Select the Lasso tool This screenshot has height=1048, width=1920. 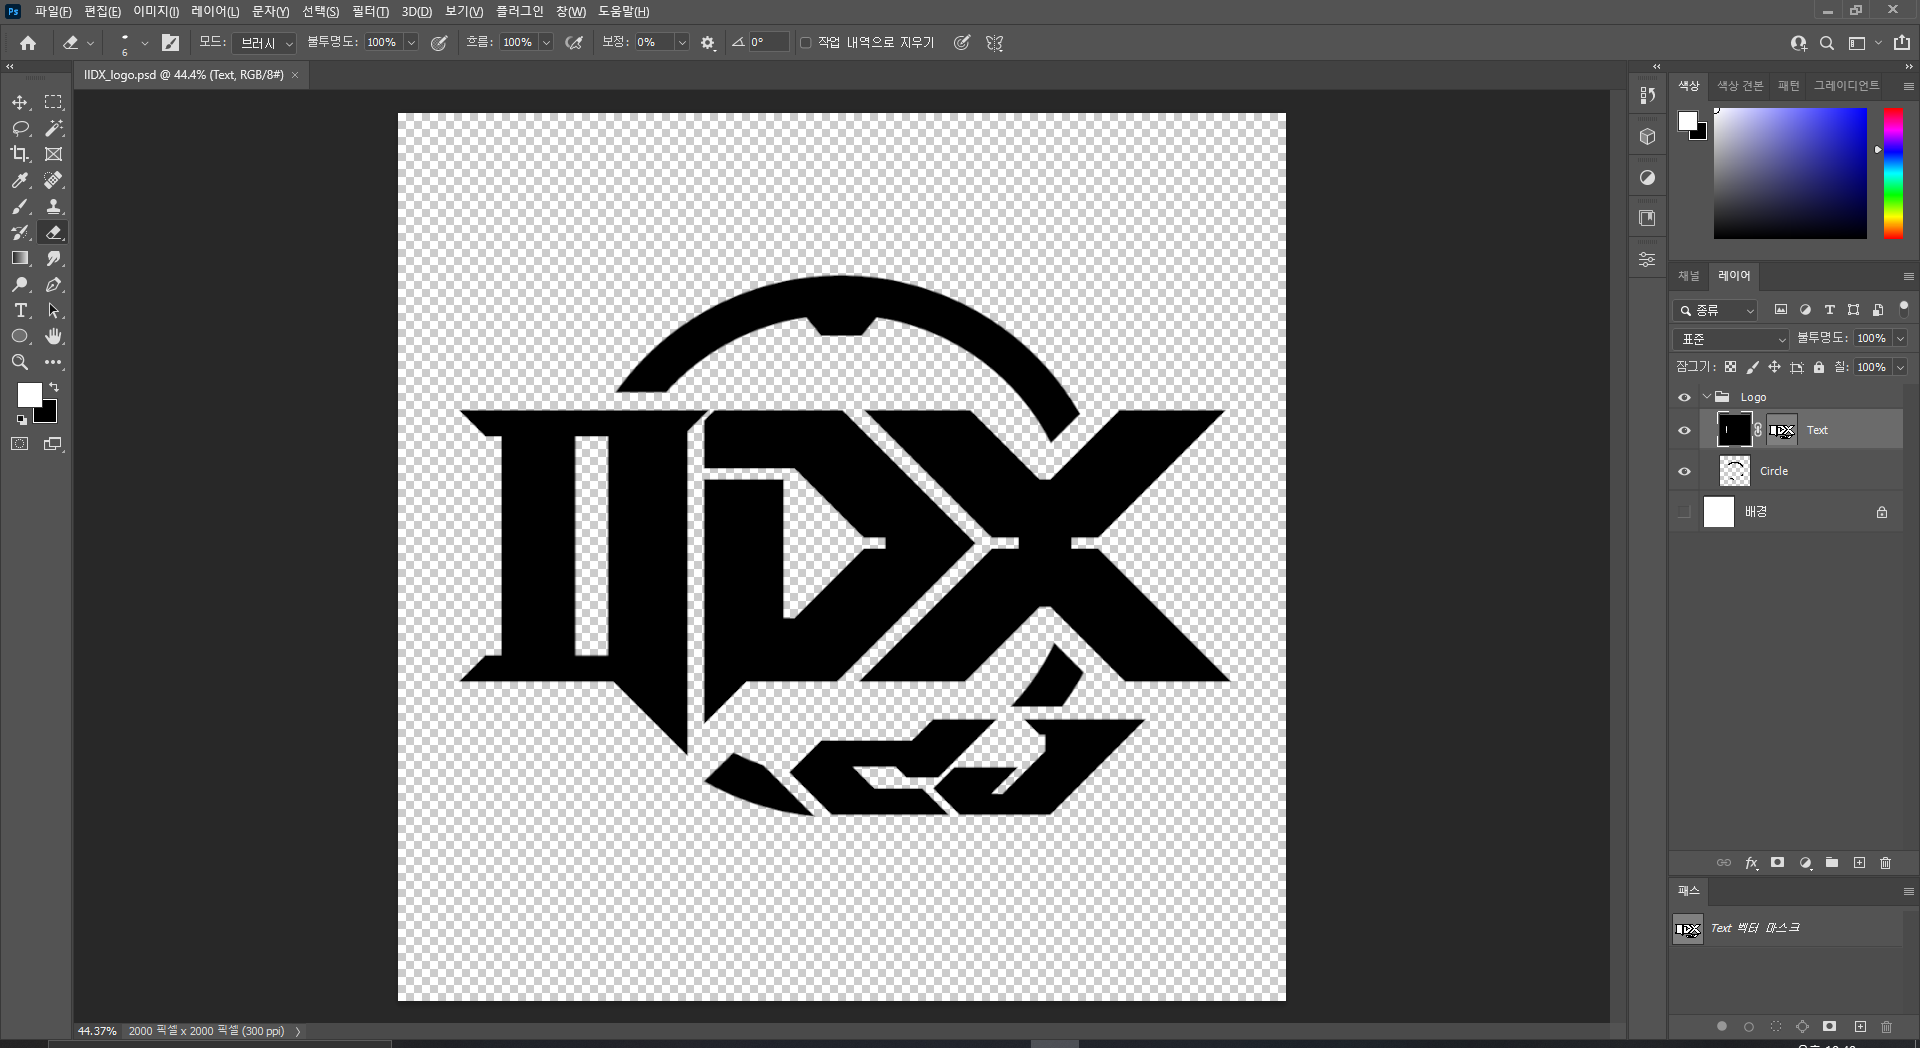tap(20, 128)
